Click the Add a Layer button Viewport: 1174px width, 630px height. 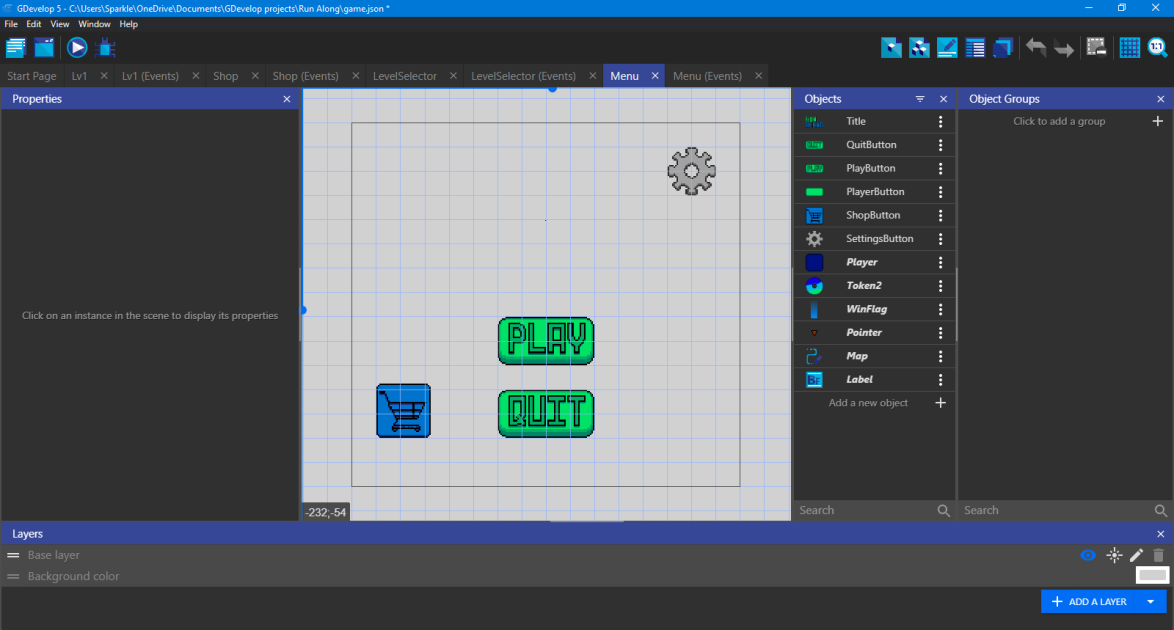1089,602
